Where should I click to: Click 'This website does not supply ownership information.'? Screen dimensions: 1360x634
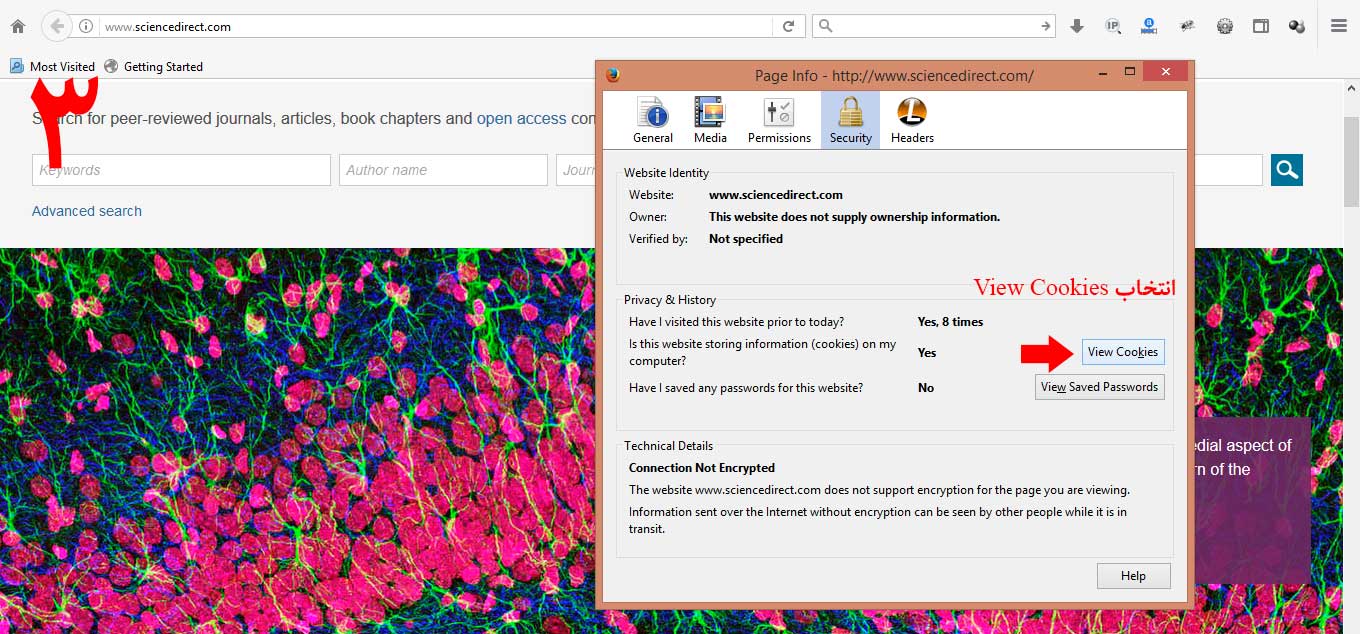[854, 217]
